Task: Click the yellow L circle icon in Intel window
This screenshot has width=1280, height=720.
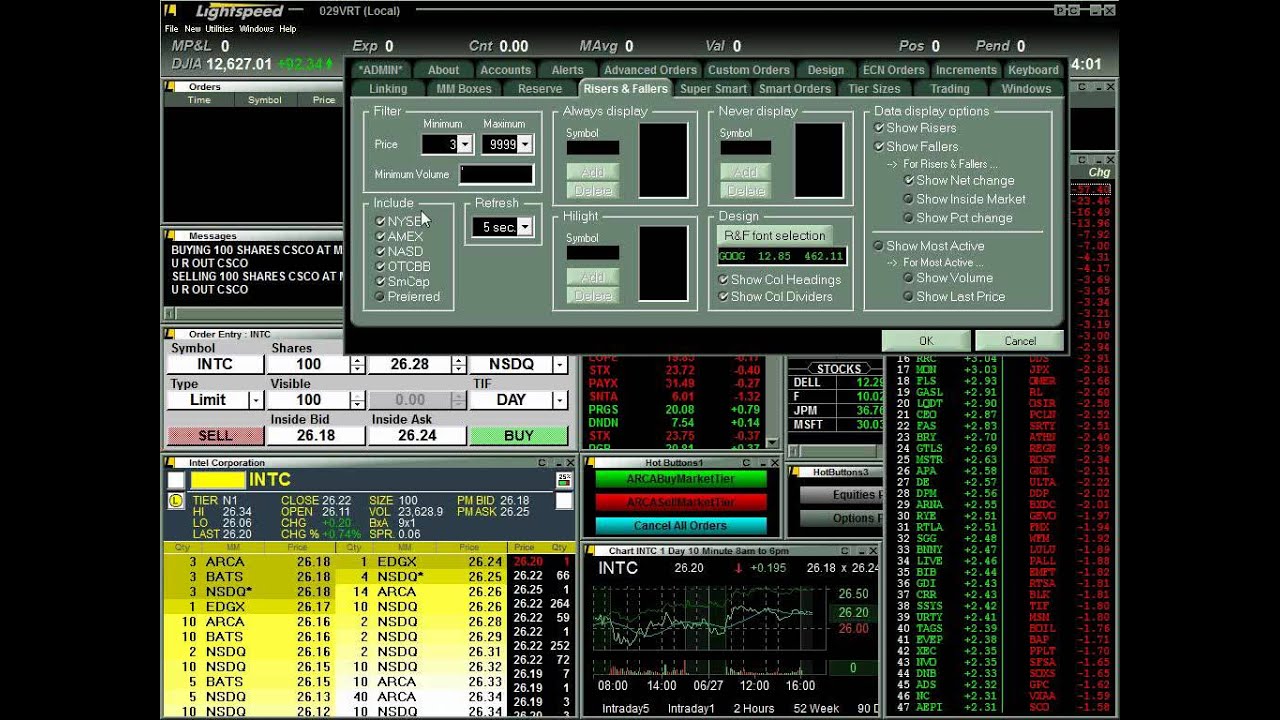Action: 176,500
